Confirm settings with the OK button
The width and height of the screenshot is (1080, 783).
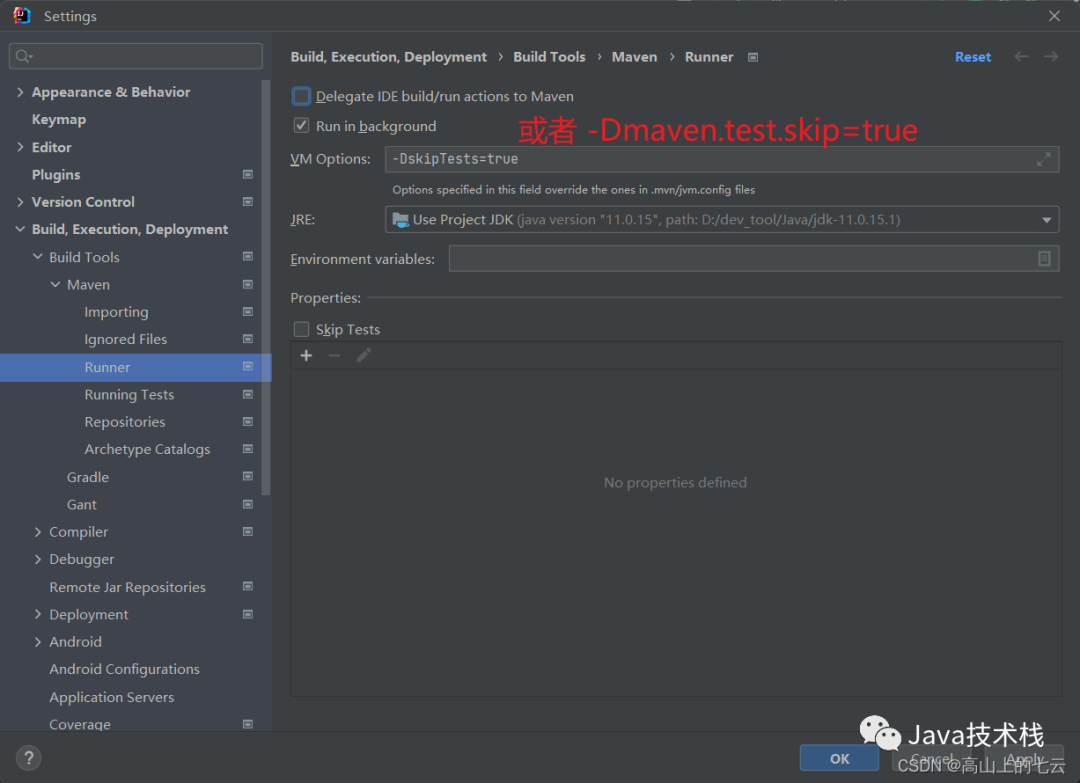click(x=839, y=758)
